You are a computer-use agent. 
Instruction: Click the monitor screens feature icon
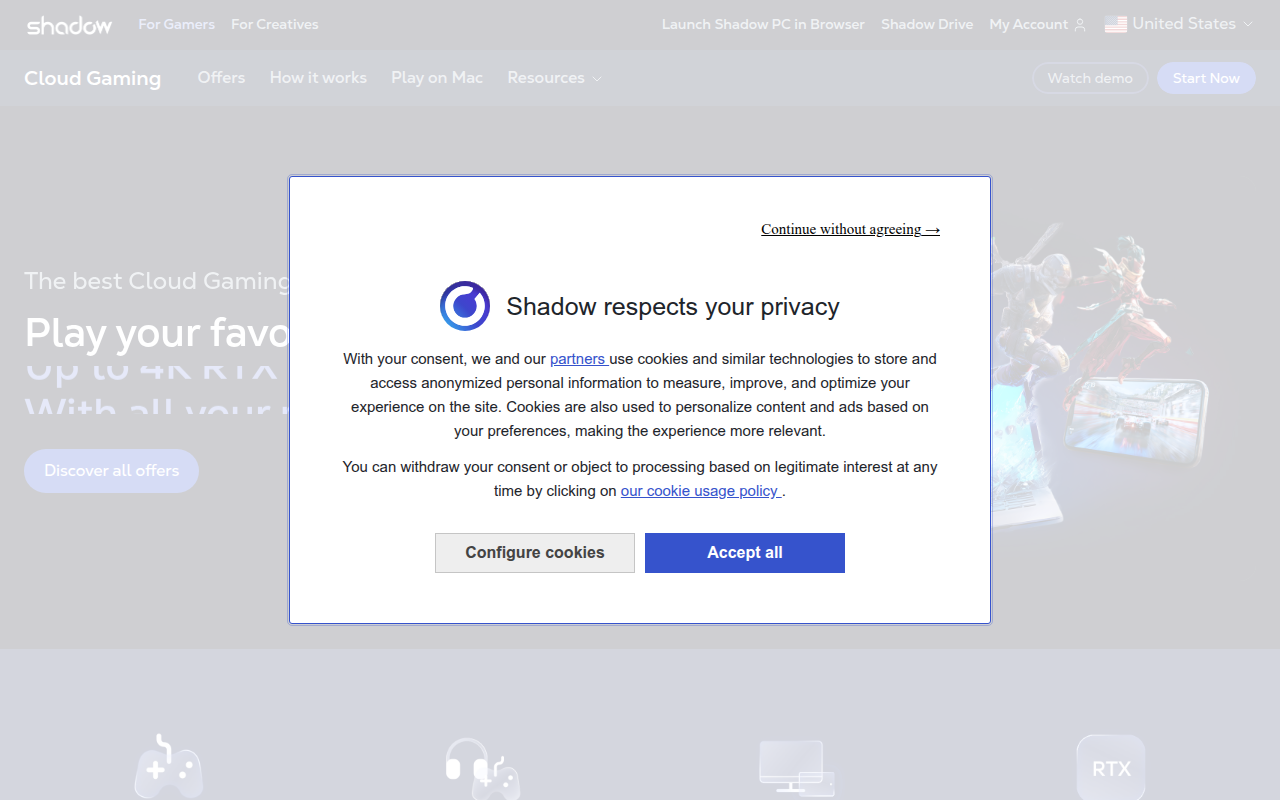pyautogui.click(x=797, y=767)
